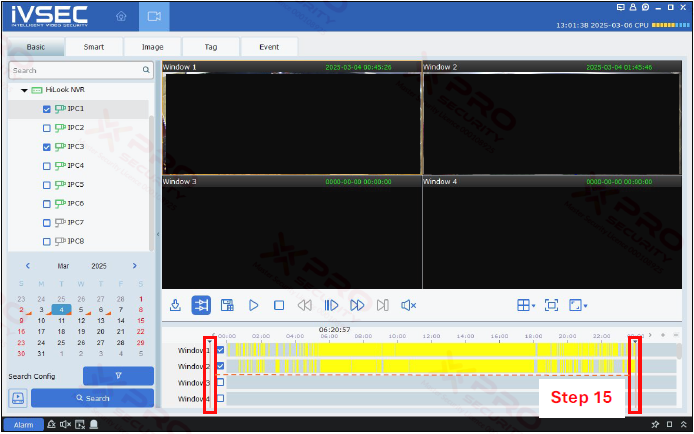Stop playback with the square button
The height and width of the screenshot is (434, 694).
click(279, 305)
